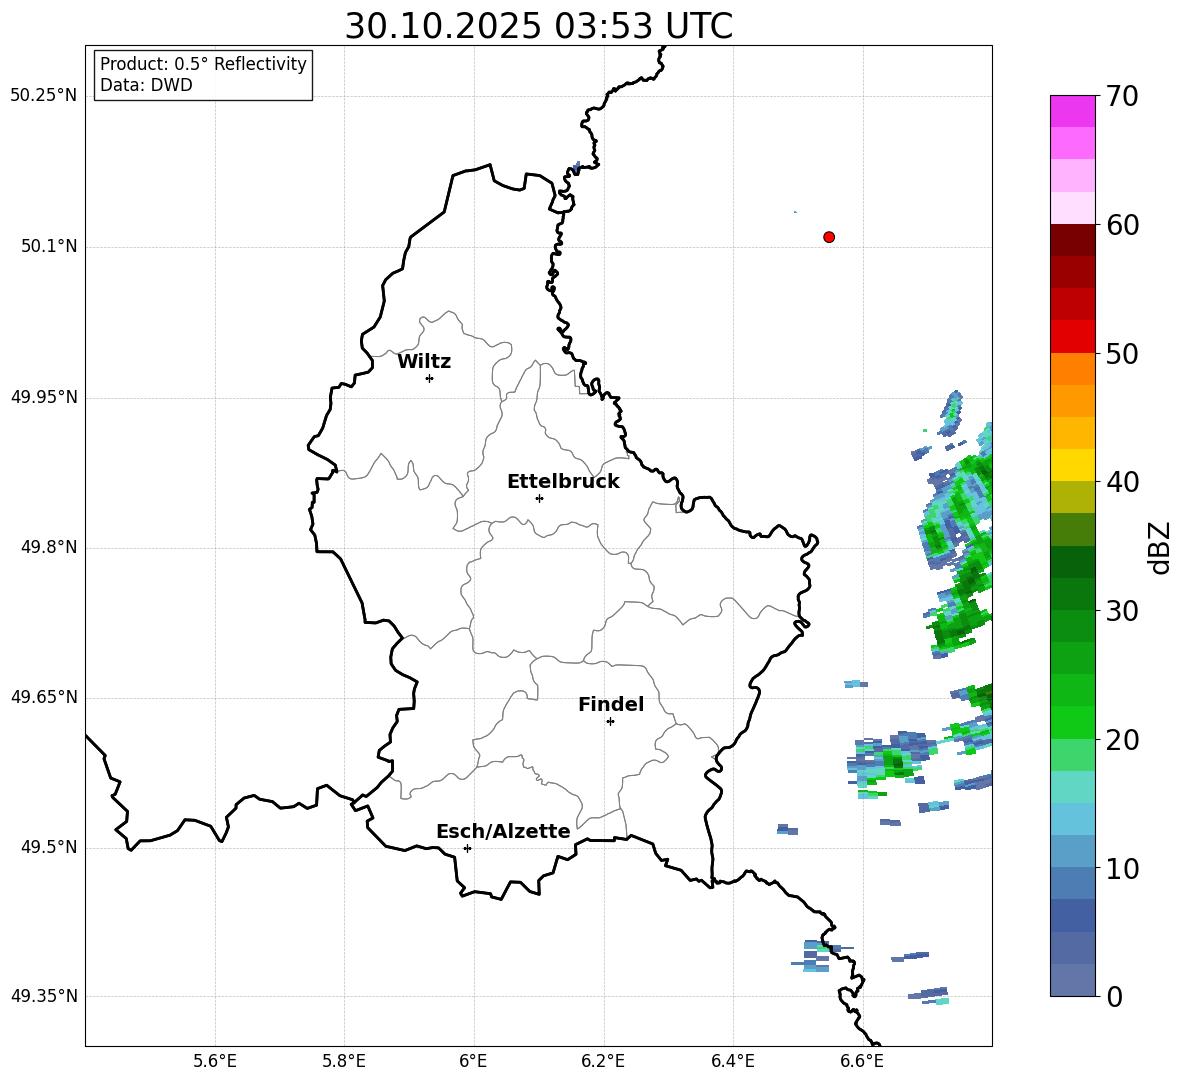The image size is (1184, 1081).
Task: Click the 6.6°E longitude label
Action: coord(862,1061)
